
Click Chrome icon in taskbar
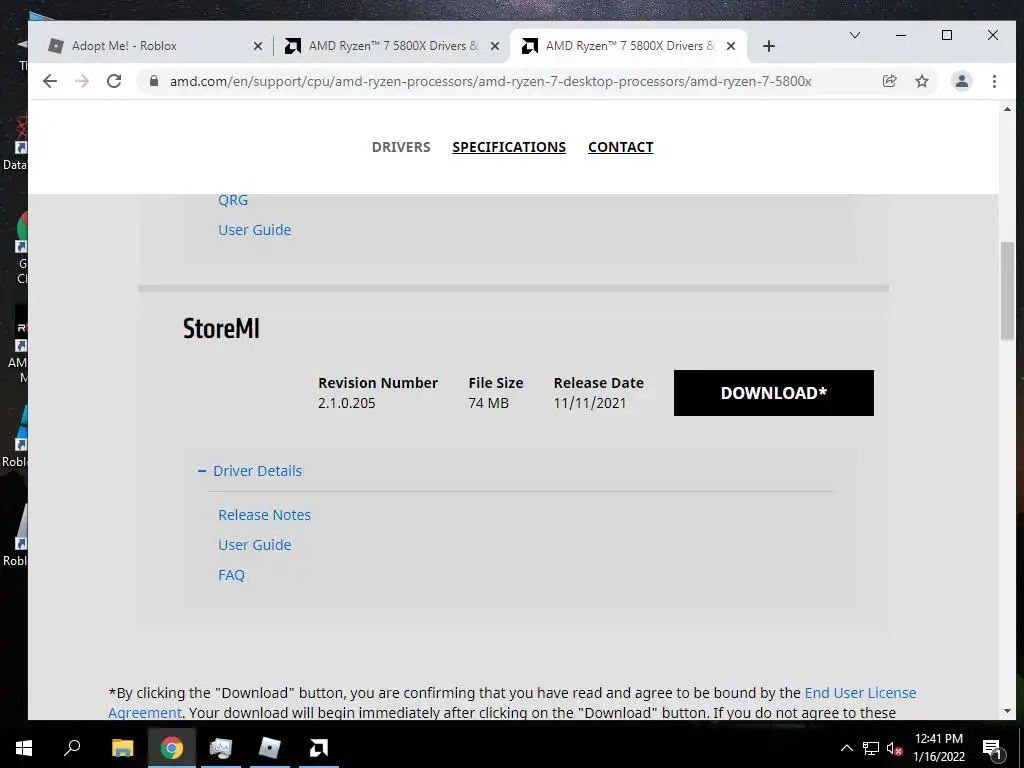[172, 748]
